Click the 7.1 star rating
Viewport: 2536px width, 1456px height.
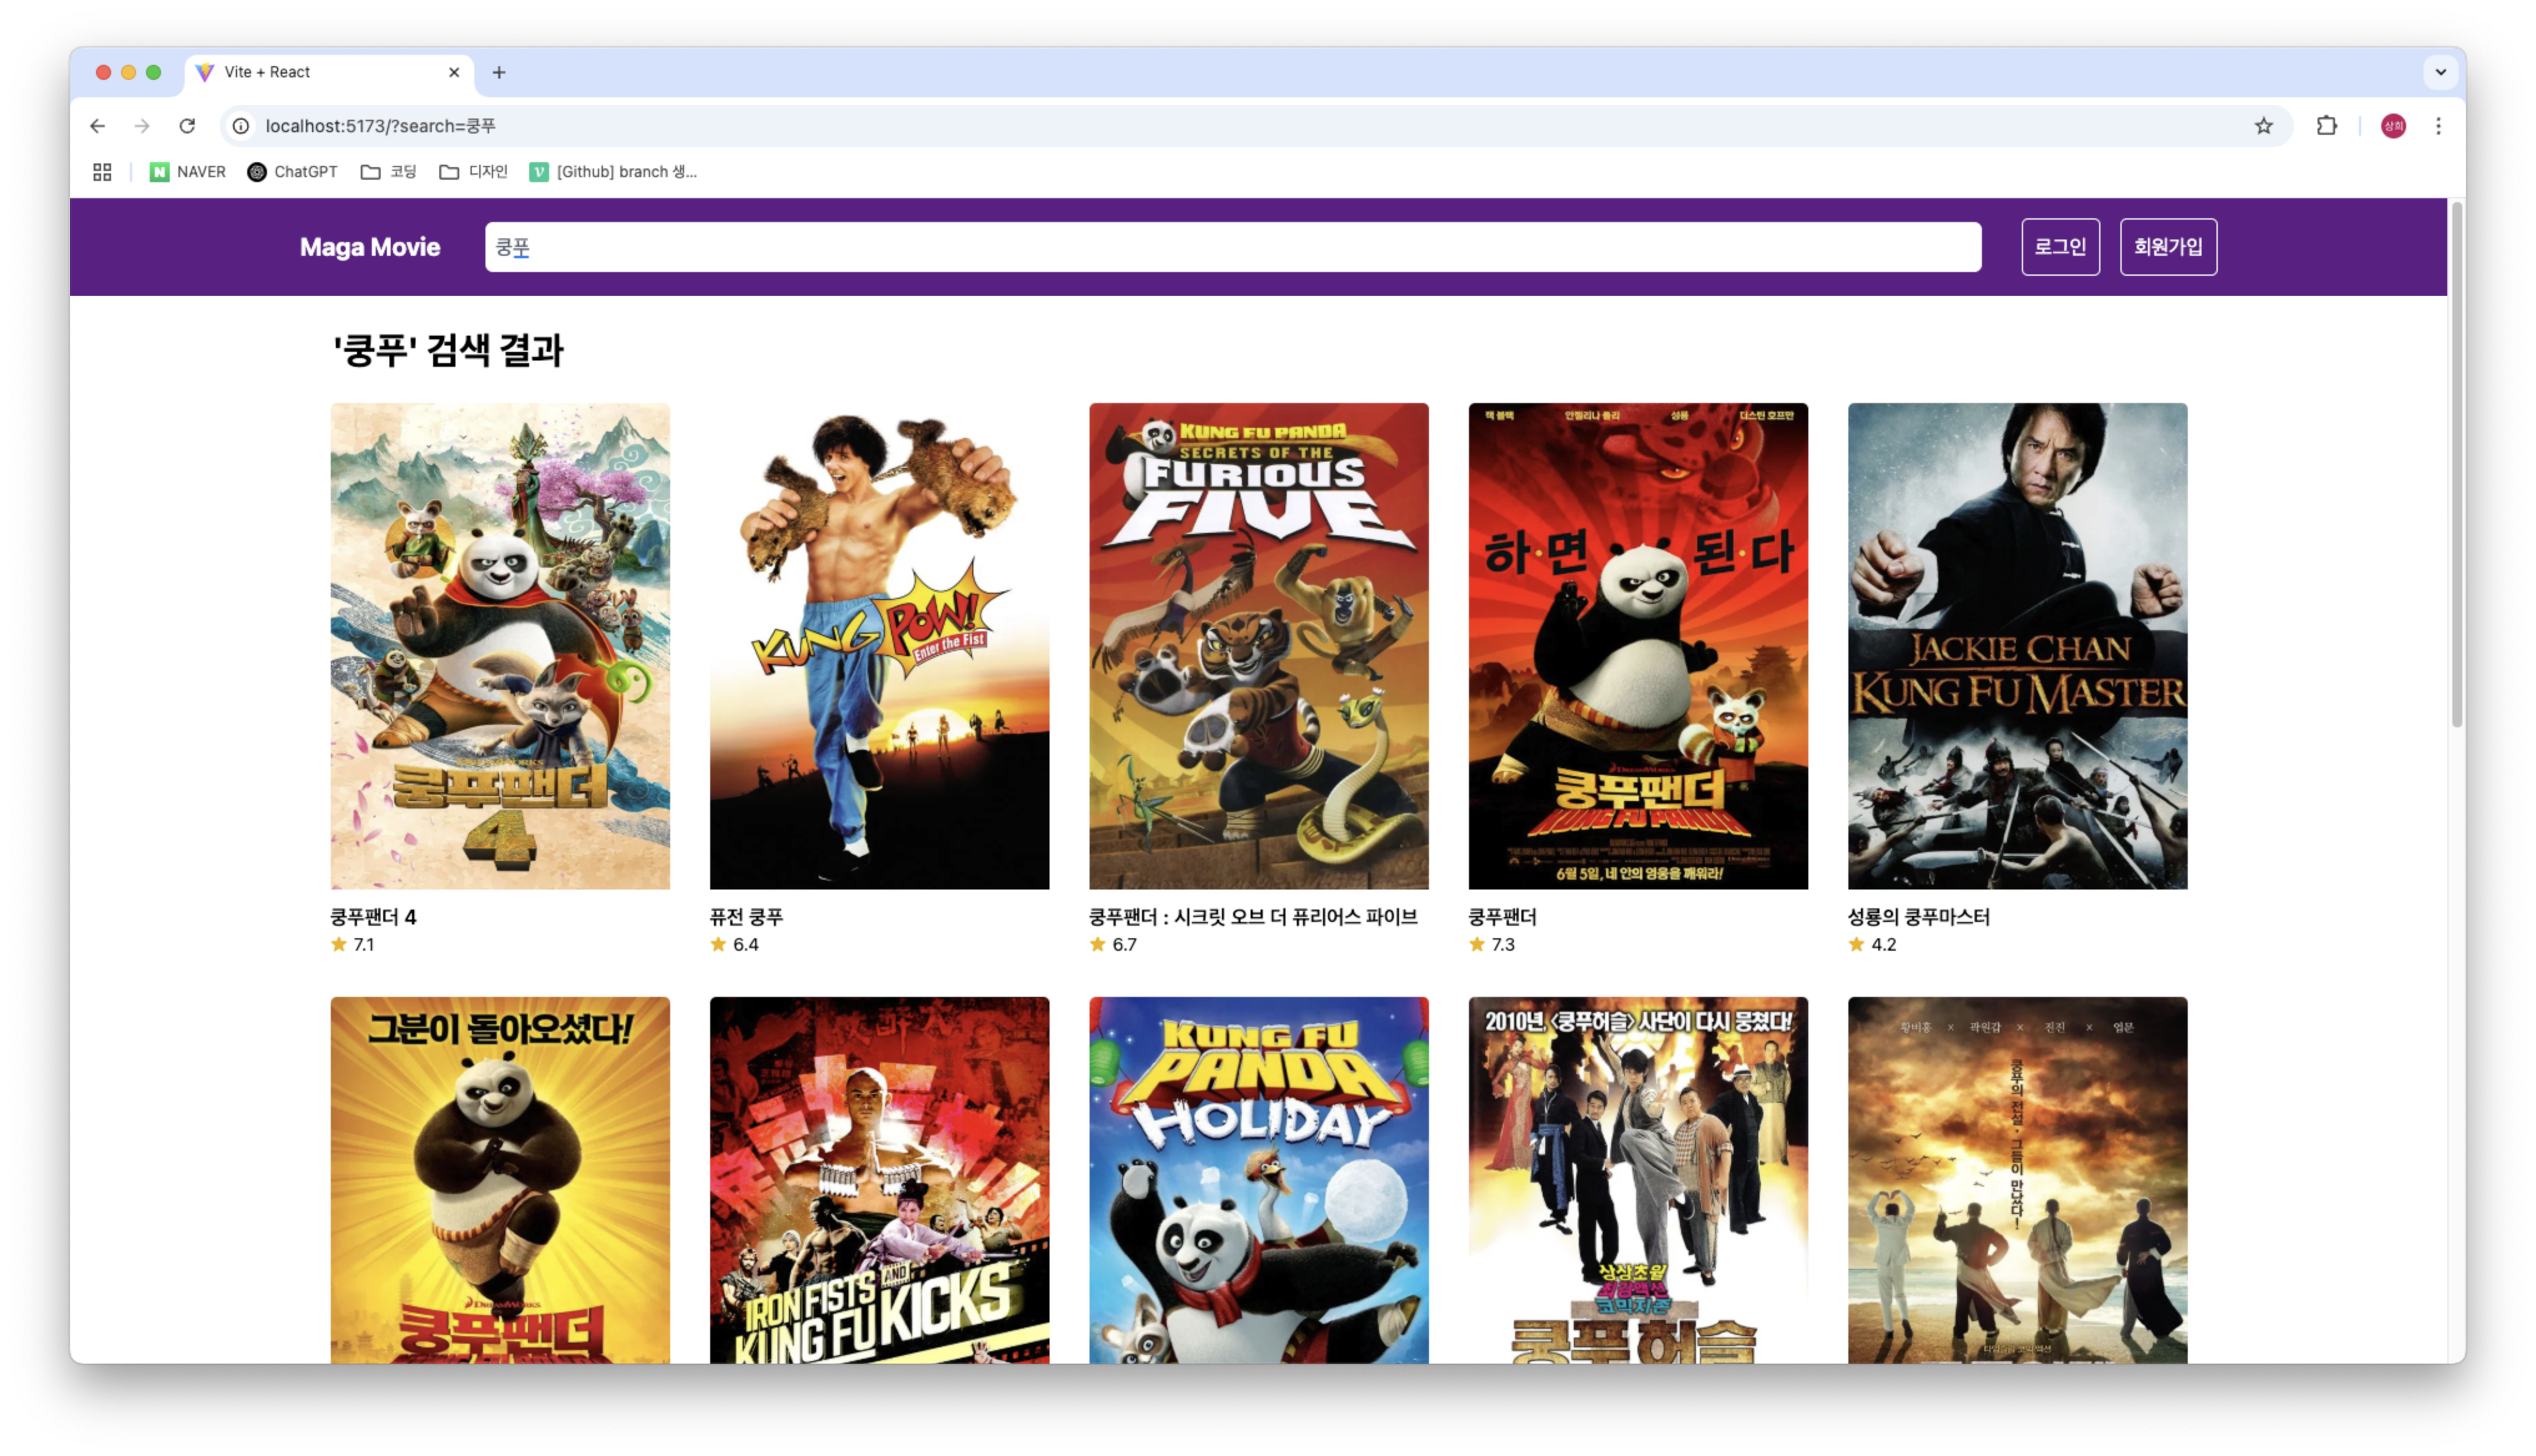352,945
